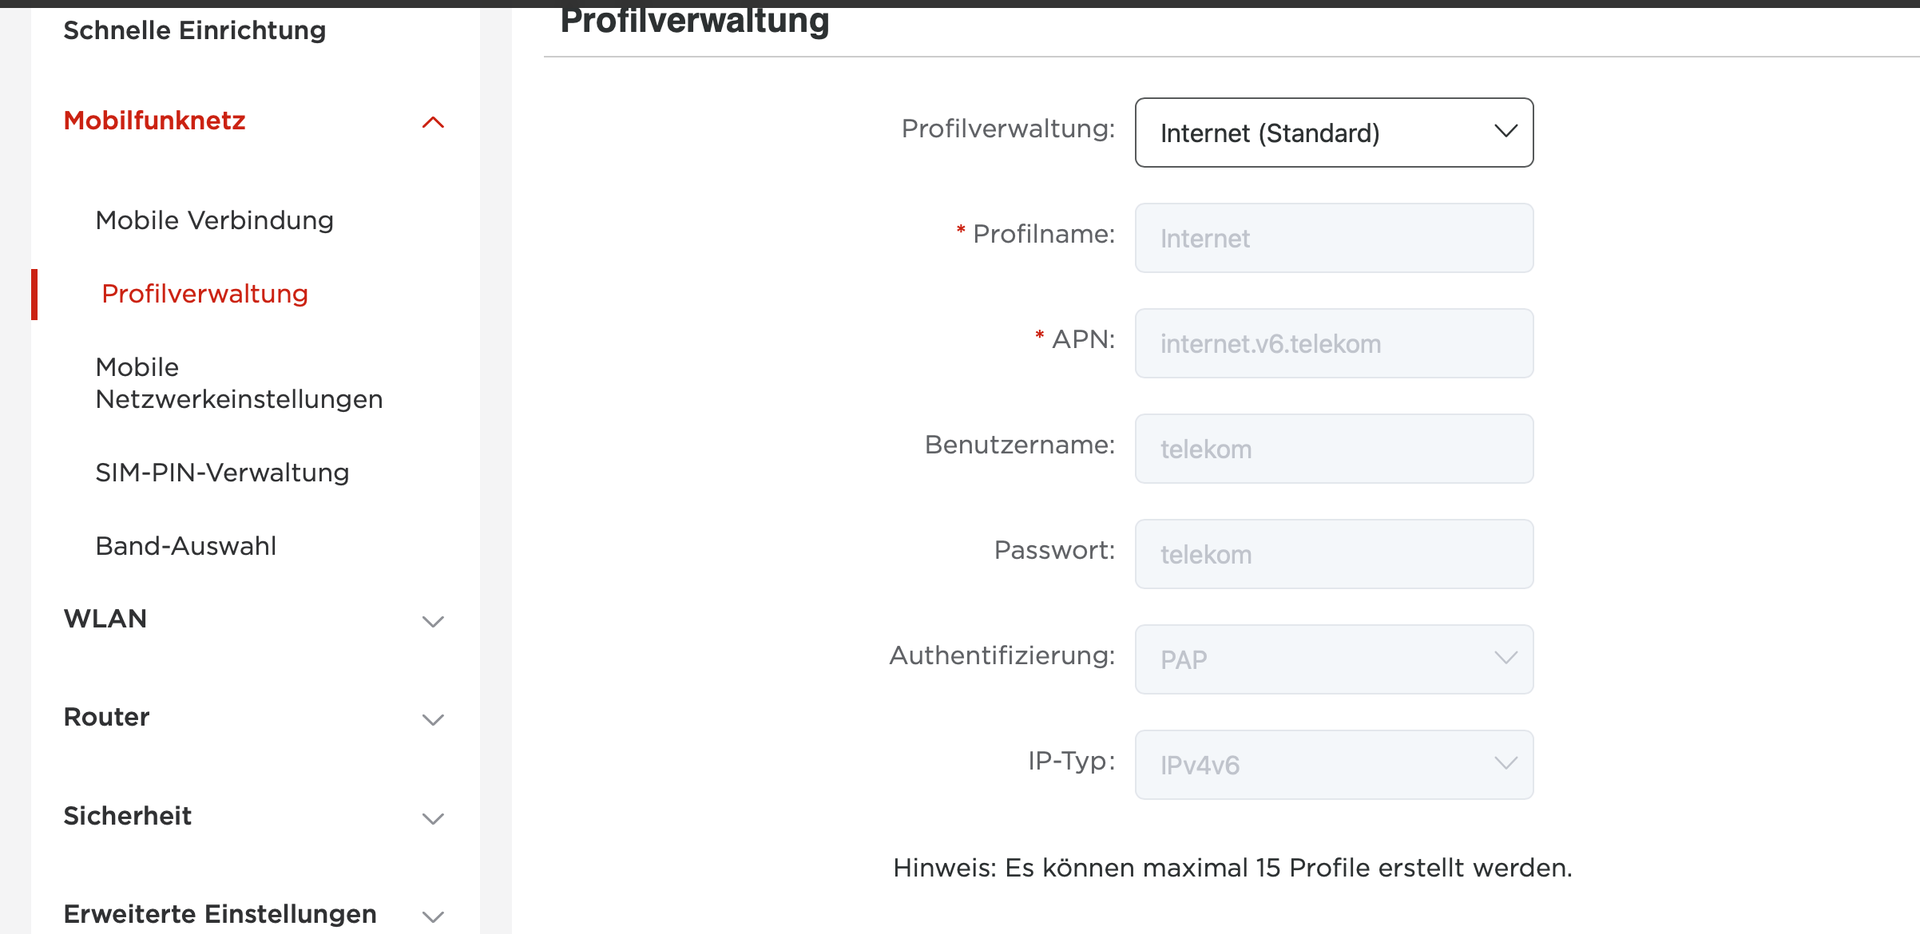Image resolution: width=1920 pixels, height=934 pixels.
Task: Open SIM-PIN-Verwaltung page
Action: point(222,472)
